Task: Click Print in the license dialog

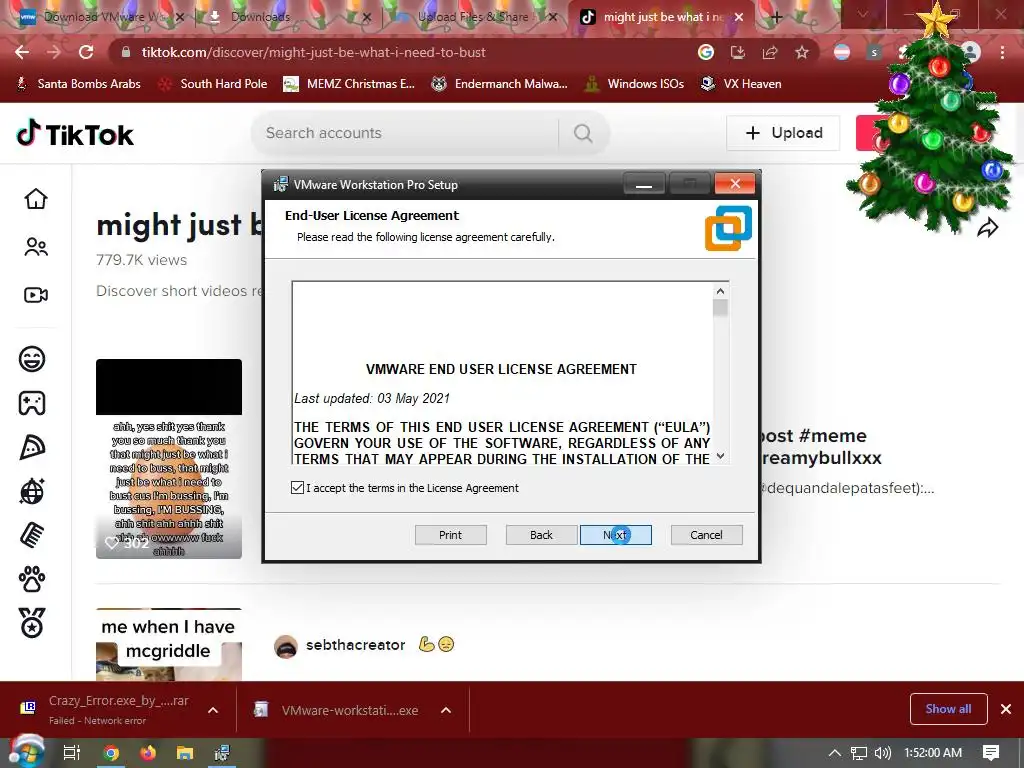Action: pyautogui.click(x=451, y=535)
